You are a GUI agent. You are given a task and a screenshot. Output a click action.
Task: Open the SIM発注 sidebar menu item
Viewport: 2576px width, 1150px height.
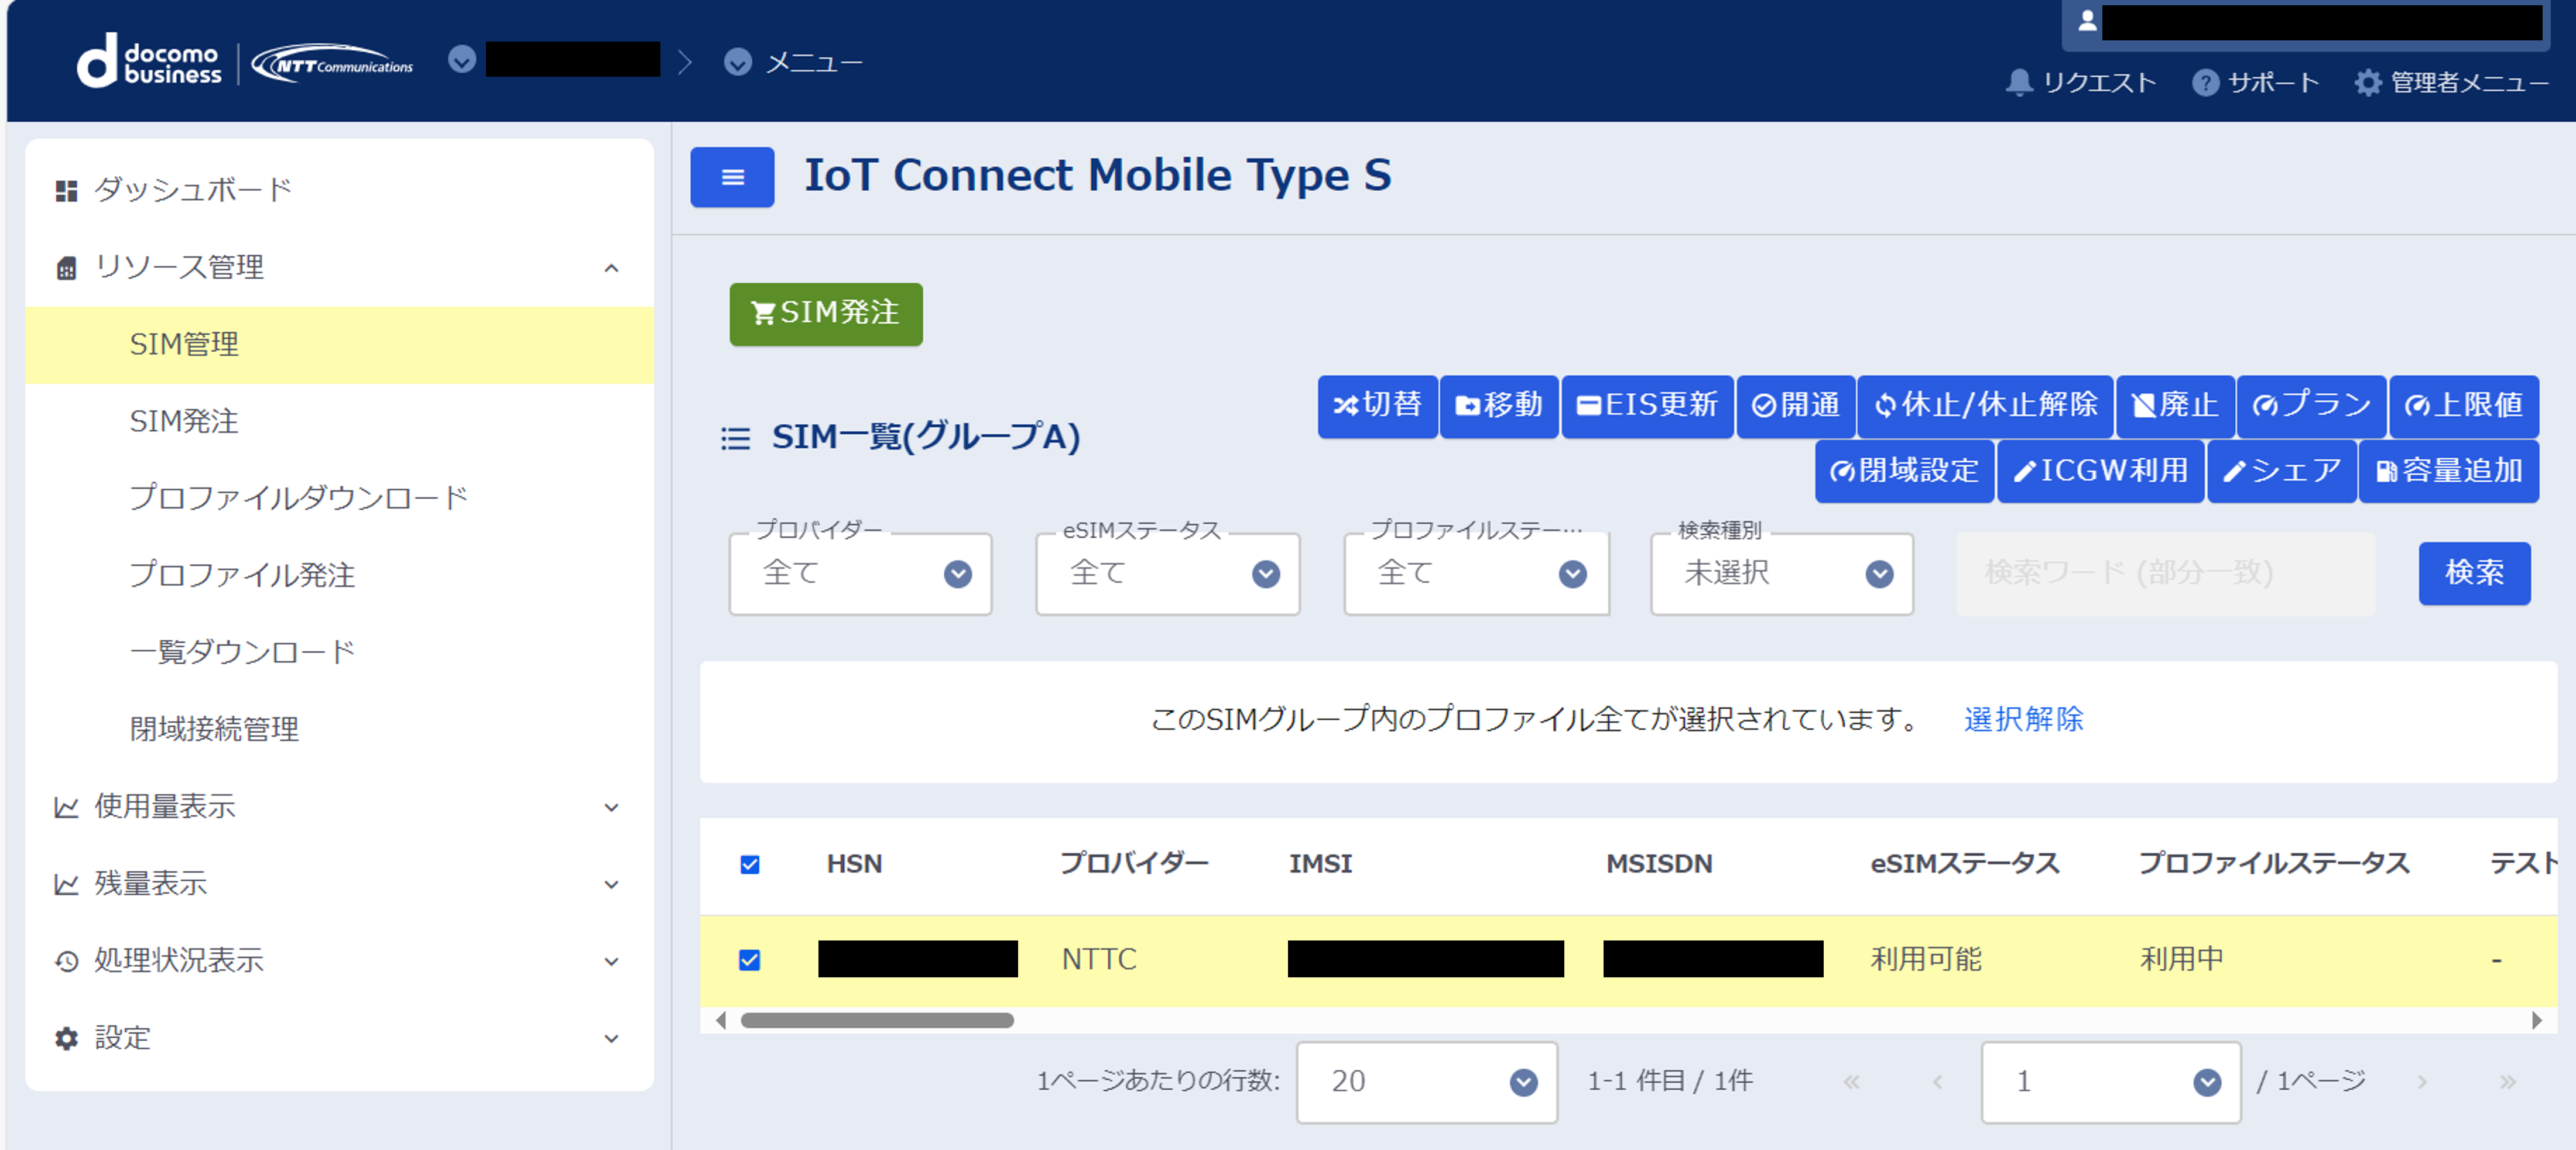click(184, 421)
